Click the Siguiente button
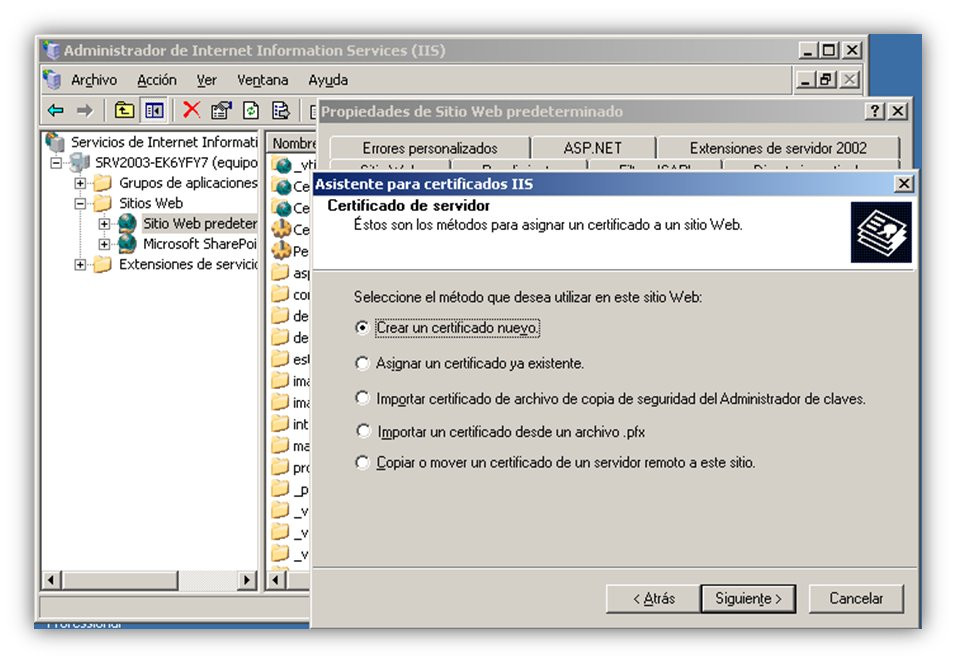 click(748, 598)
